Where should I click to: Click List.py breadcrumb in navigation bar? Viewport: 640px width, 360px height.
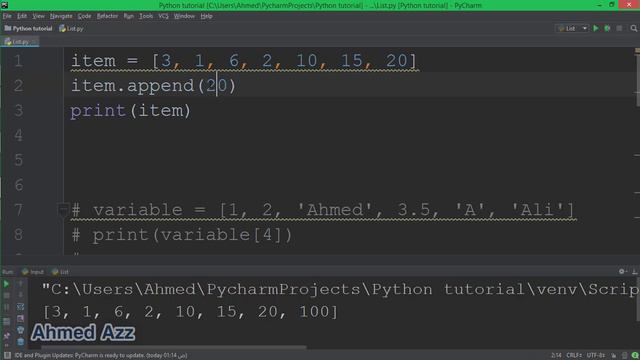click(71, 29)
